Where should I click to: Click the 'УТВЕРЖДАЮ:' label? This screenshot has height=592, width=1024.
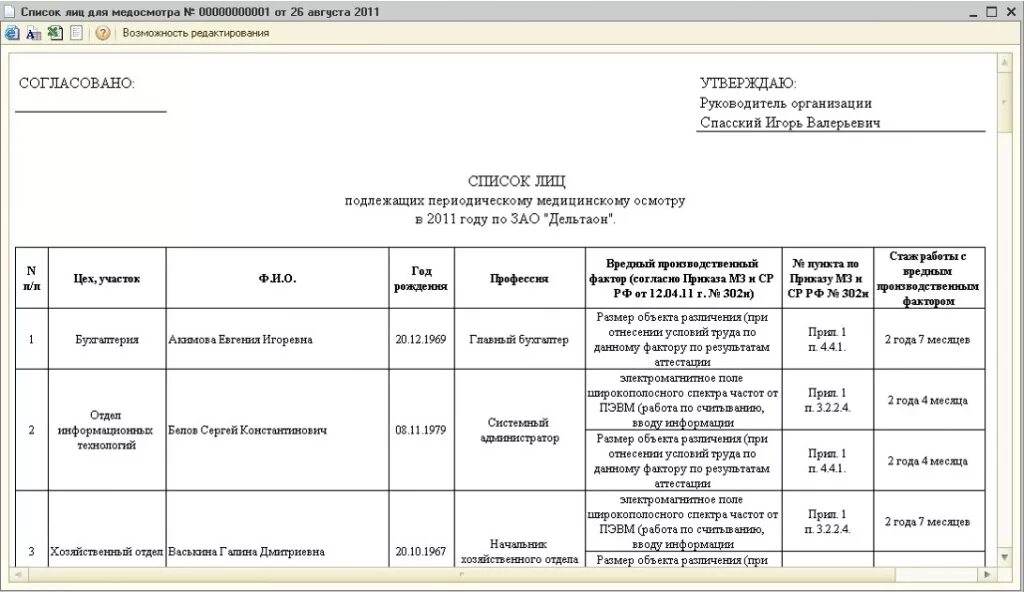(x=748, y=84)
